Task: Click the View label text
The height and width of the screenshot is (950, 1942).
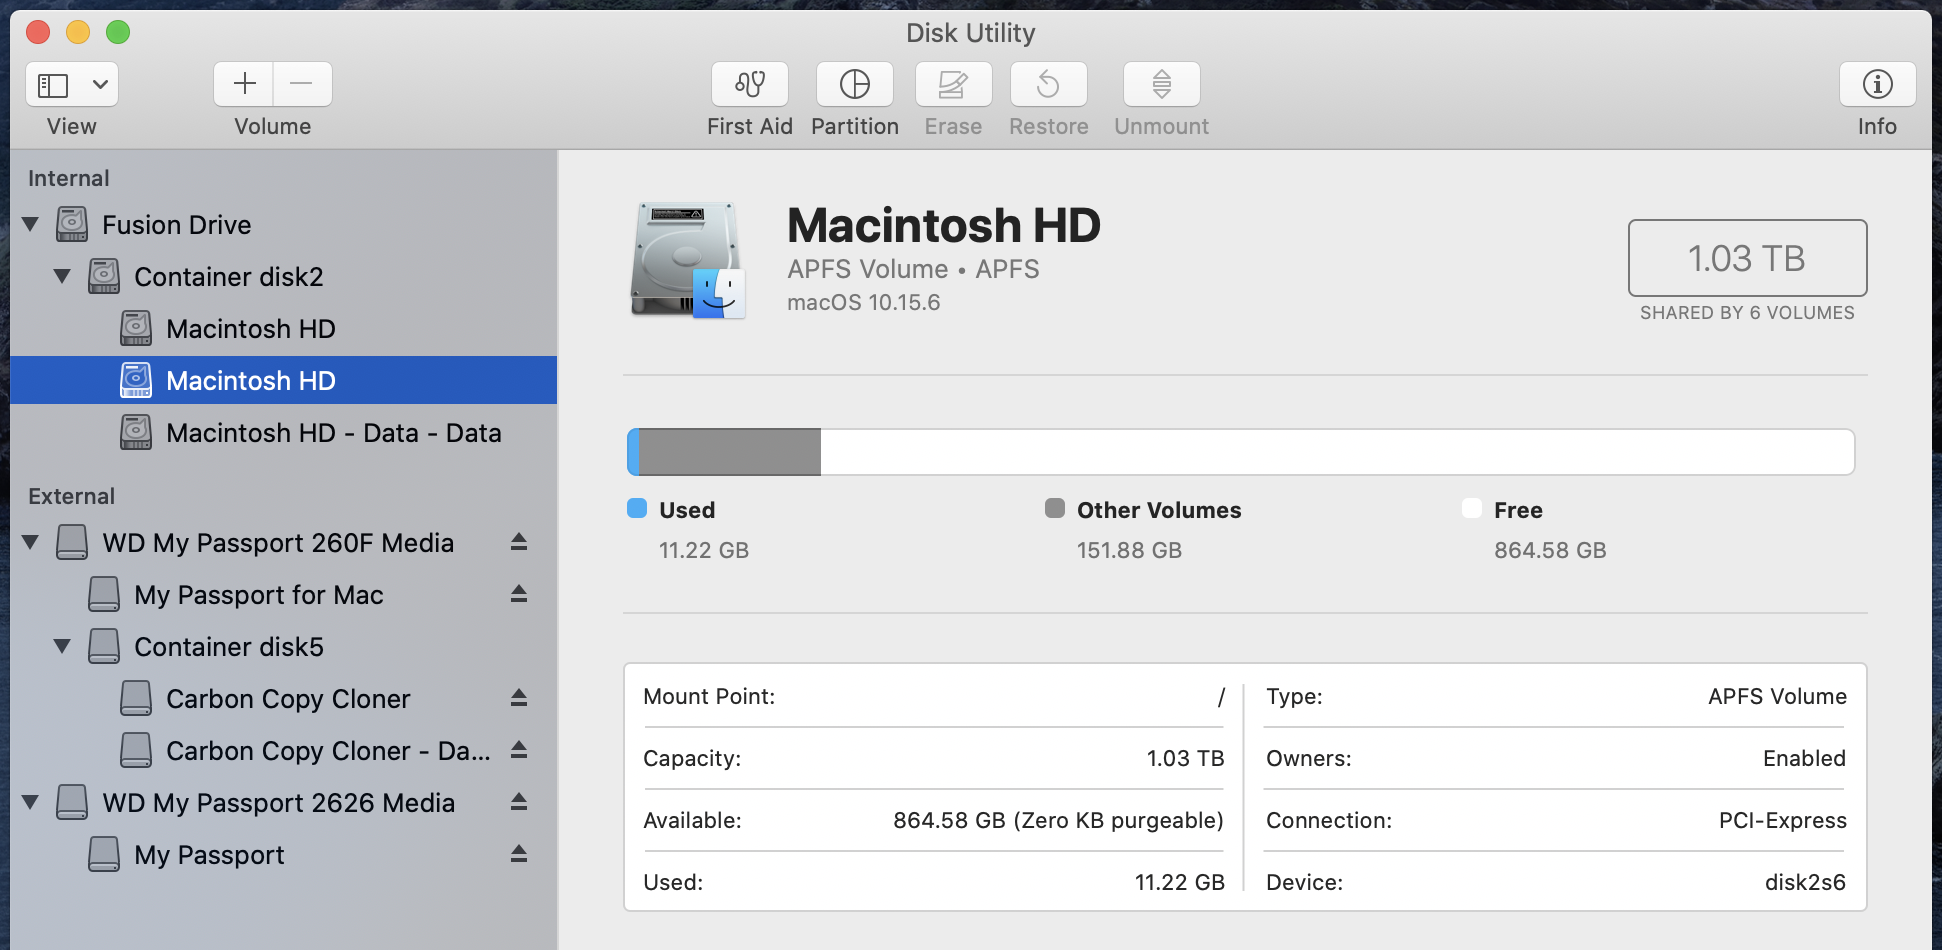Action: pyautogui.click(x=72, y=127)
